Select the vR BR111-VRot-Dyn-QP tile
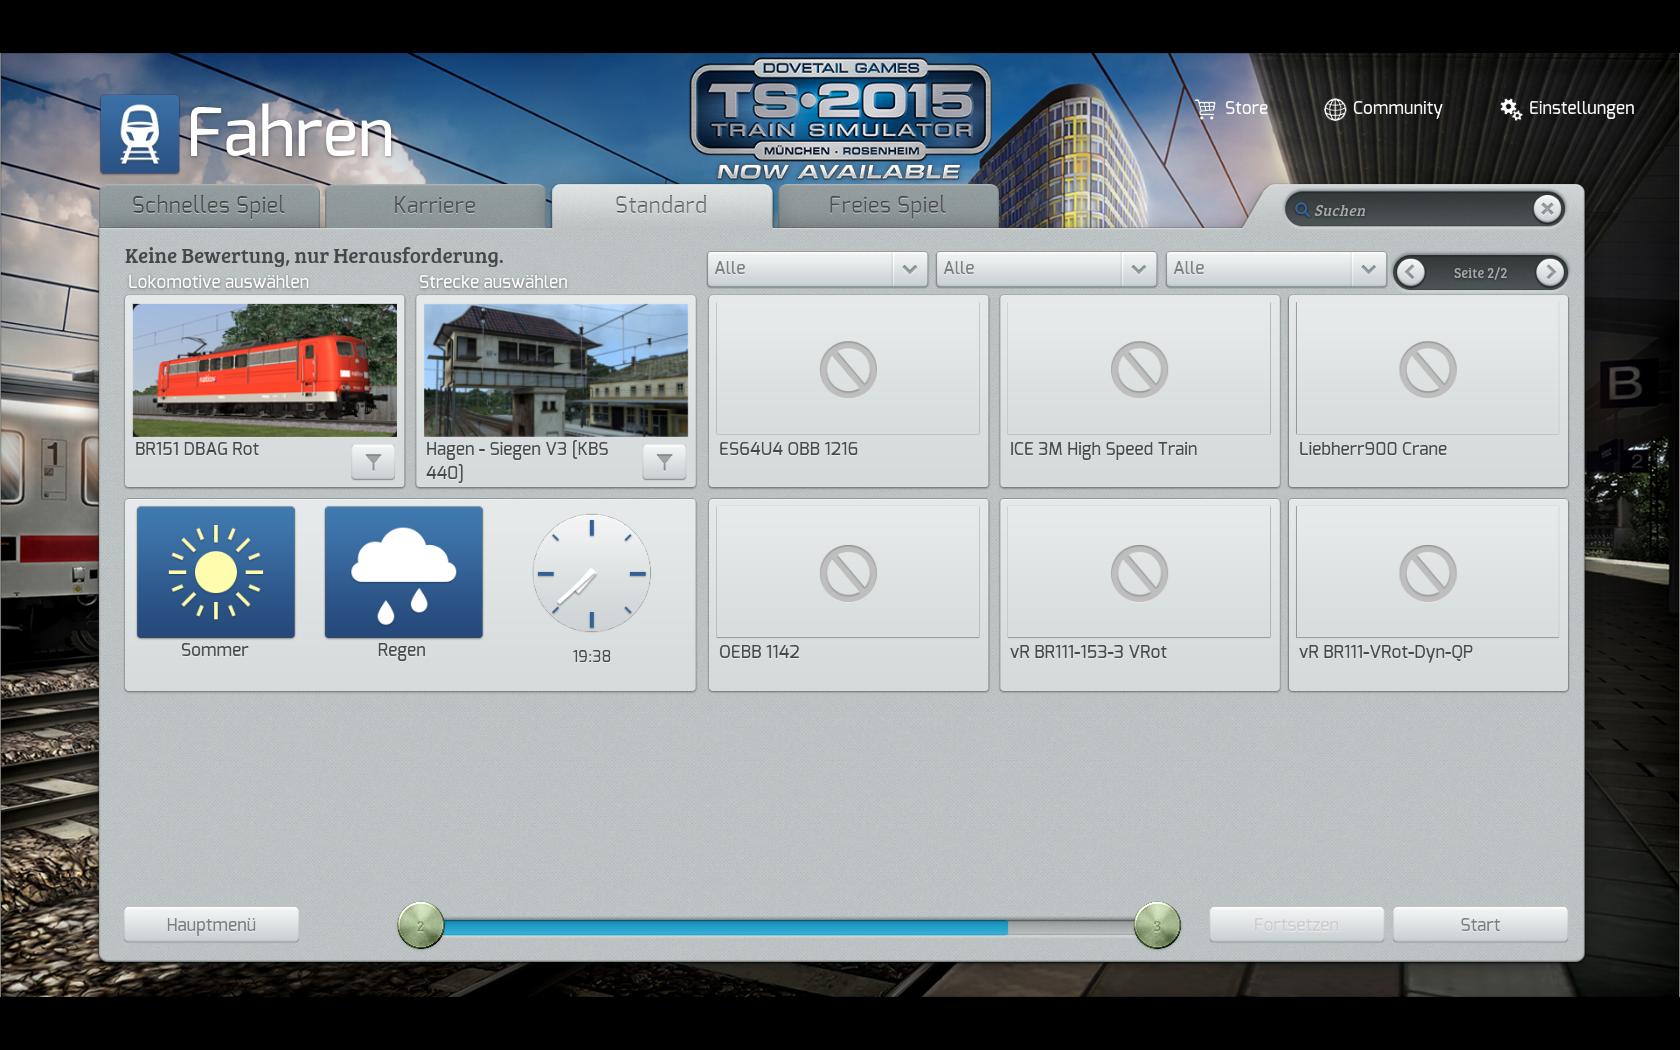 (1428, 595)
